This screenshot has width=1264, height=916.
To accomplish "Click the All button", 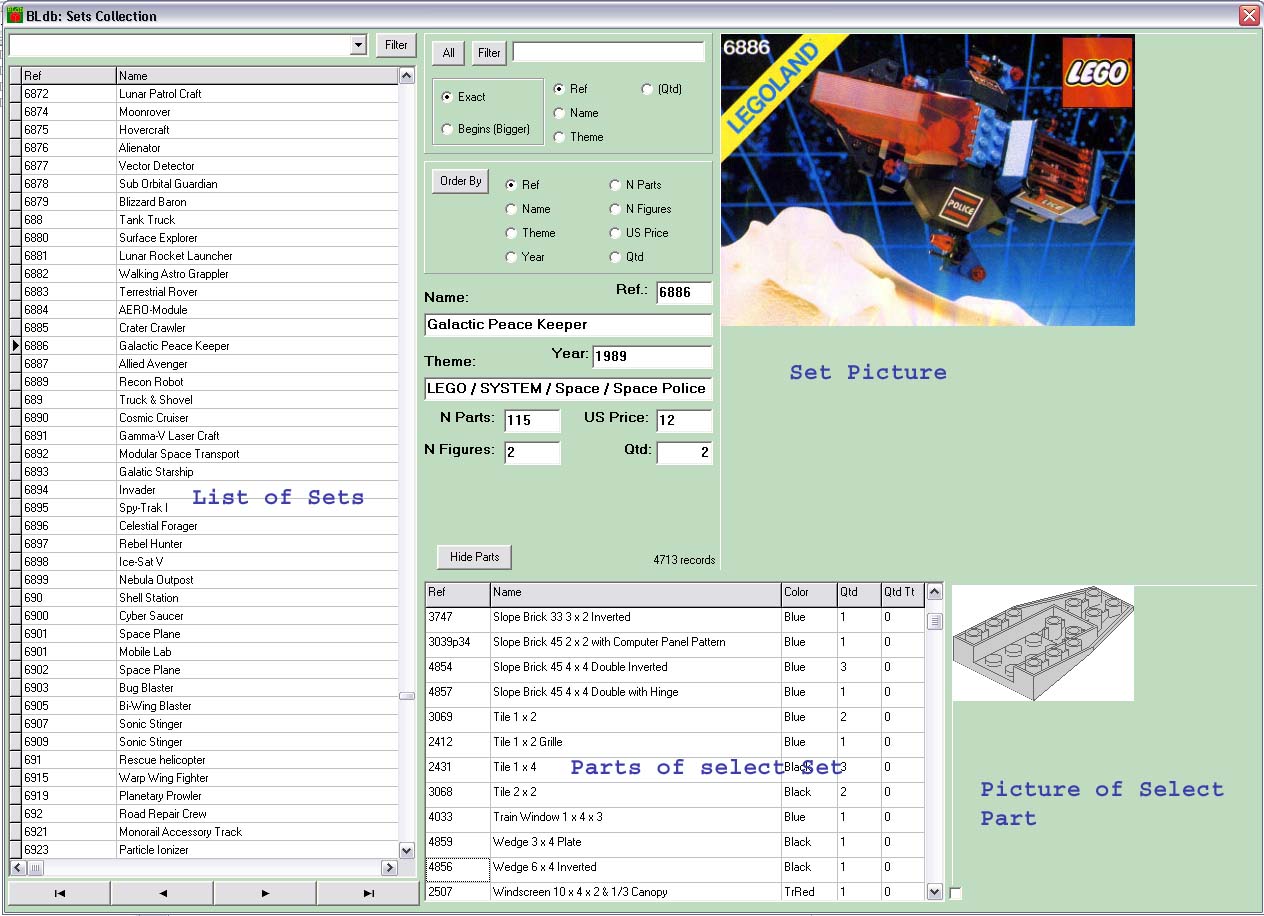I will click(x=449, y=53).
